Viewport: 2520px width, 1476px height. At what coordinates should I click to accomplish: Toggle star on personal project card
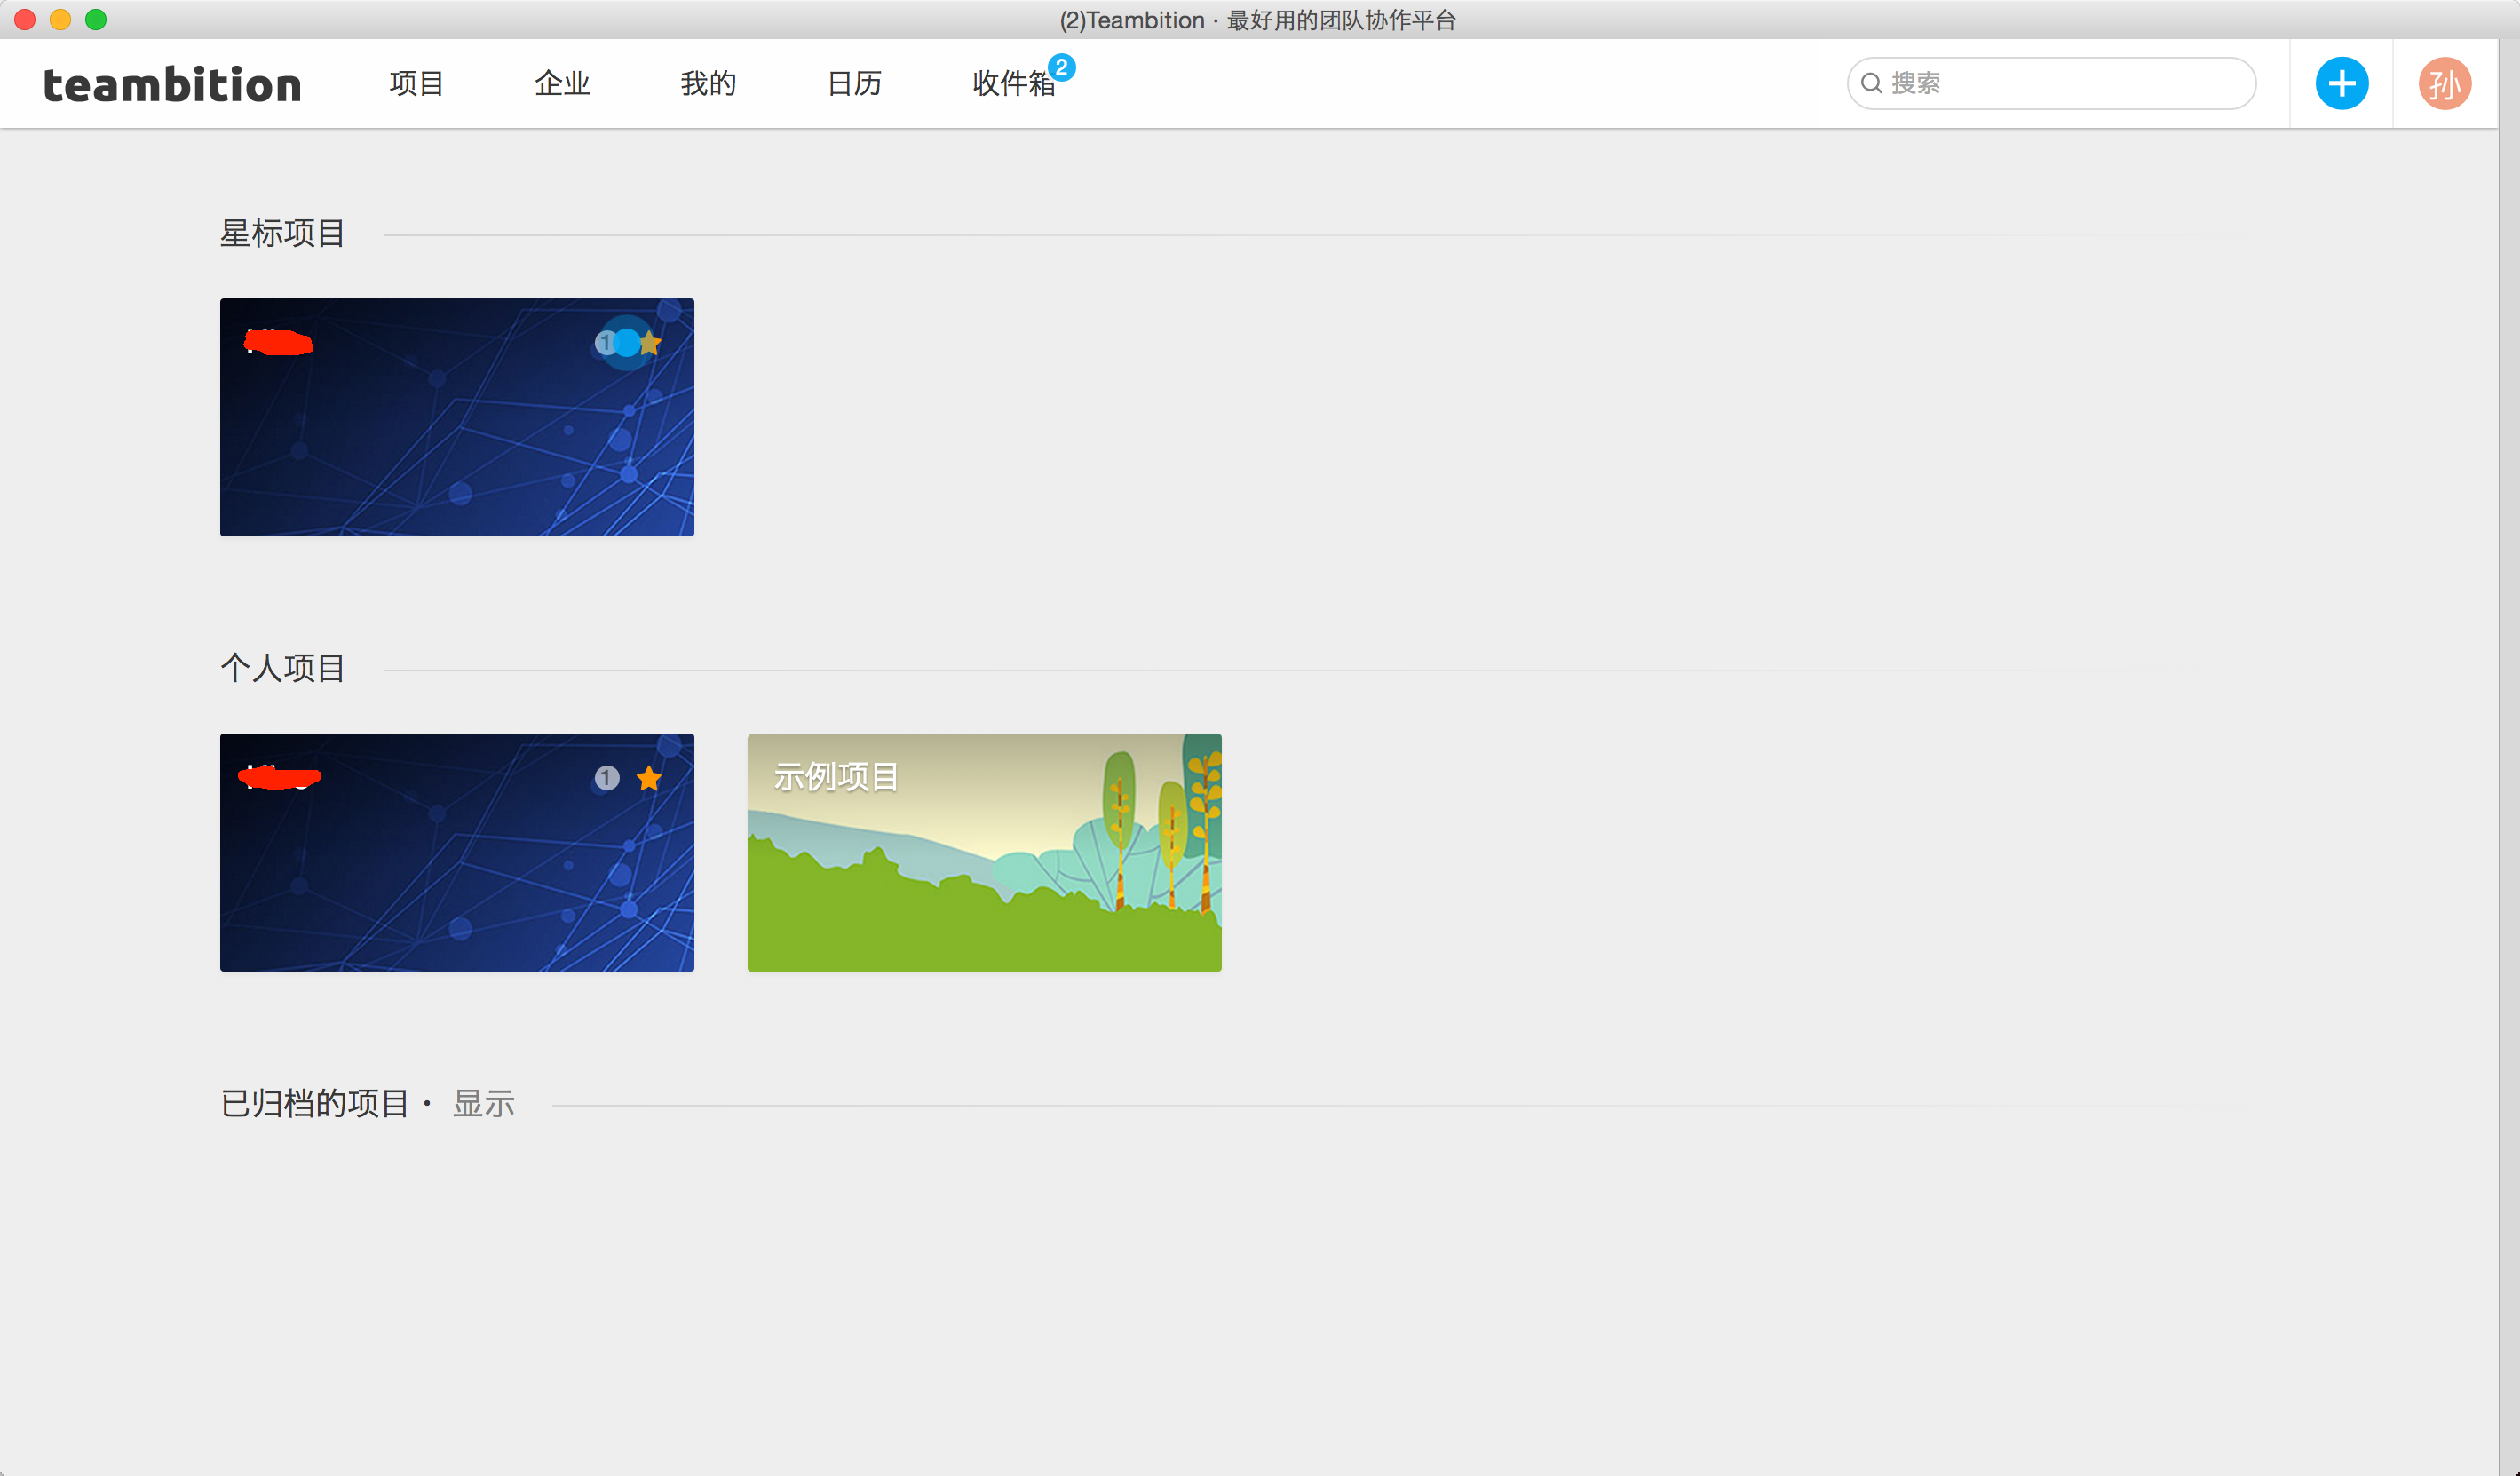(x=649, y=778)
